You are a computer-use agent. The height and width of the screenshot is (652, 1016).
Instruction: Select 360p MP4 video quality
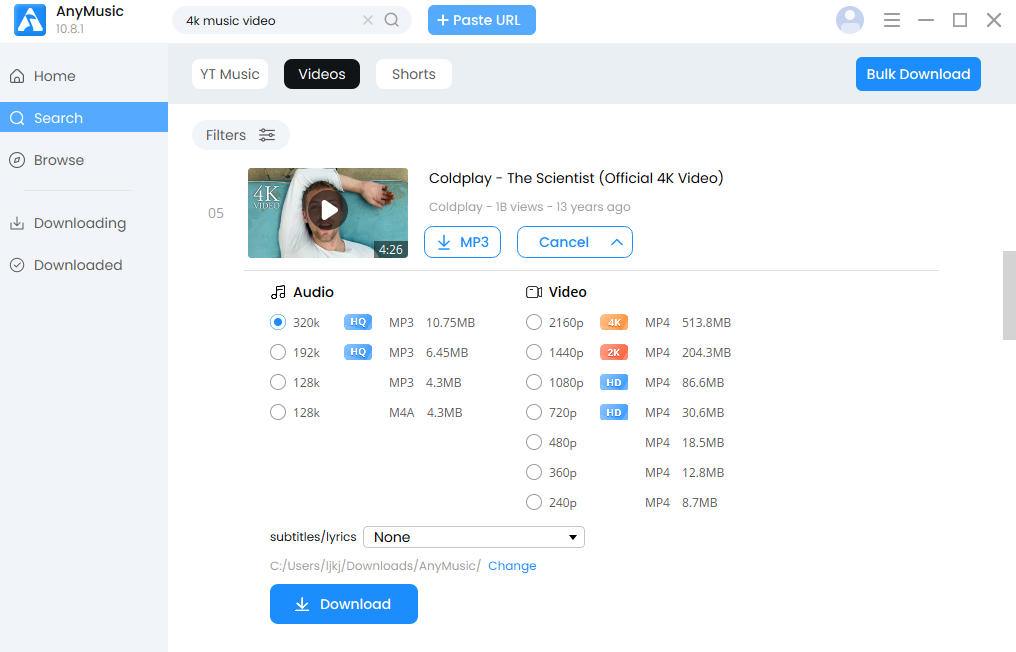(534, 472)
